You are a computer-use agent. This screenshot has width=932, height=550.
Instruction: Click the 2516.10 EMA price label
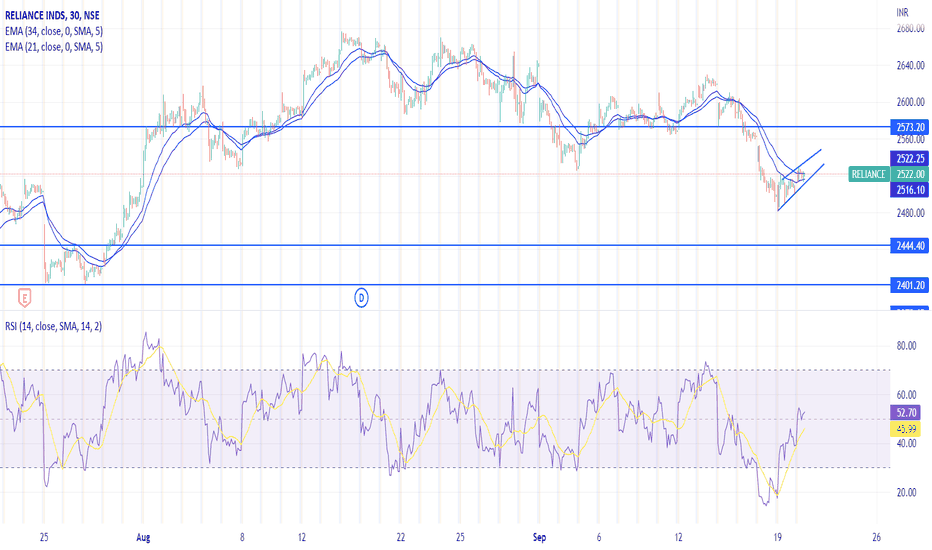click(910, 190)
